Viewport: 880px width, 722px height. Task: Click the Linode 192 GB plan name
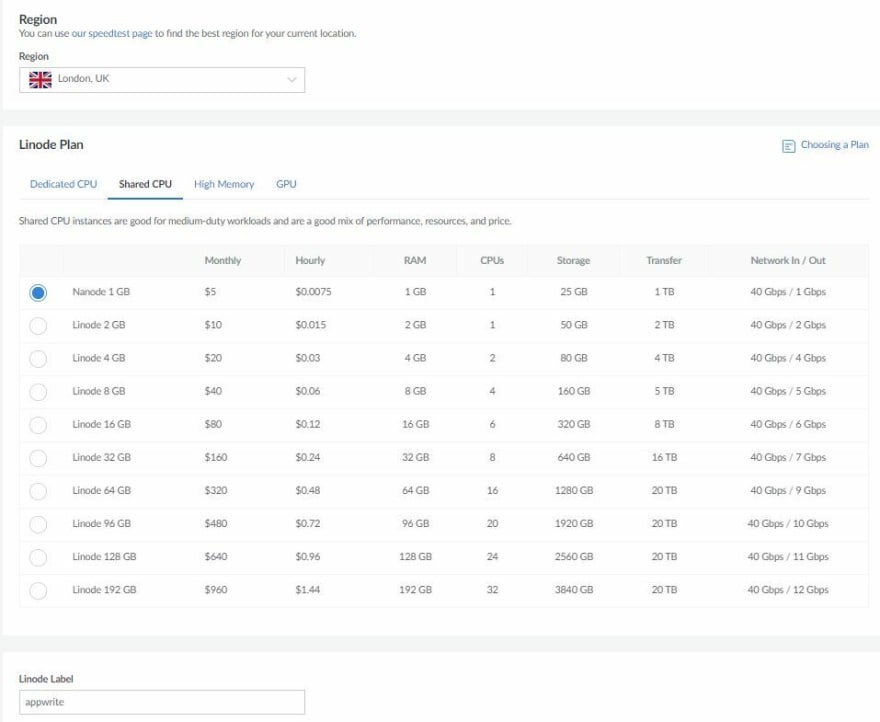[x=104, y=590]
